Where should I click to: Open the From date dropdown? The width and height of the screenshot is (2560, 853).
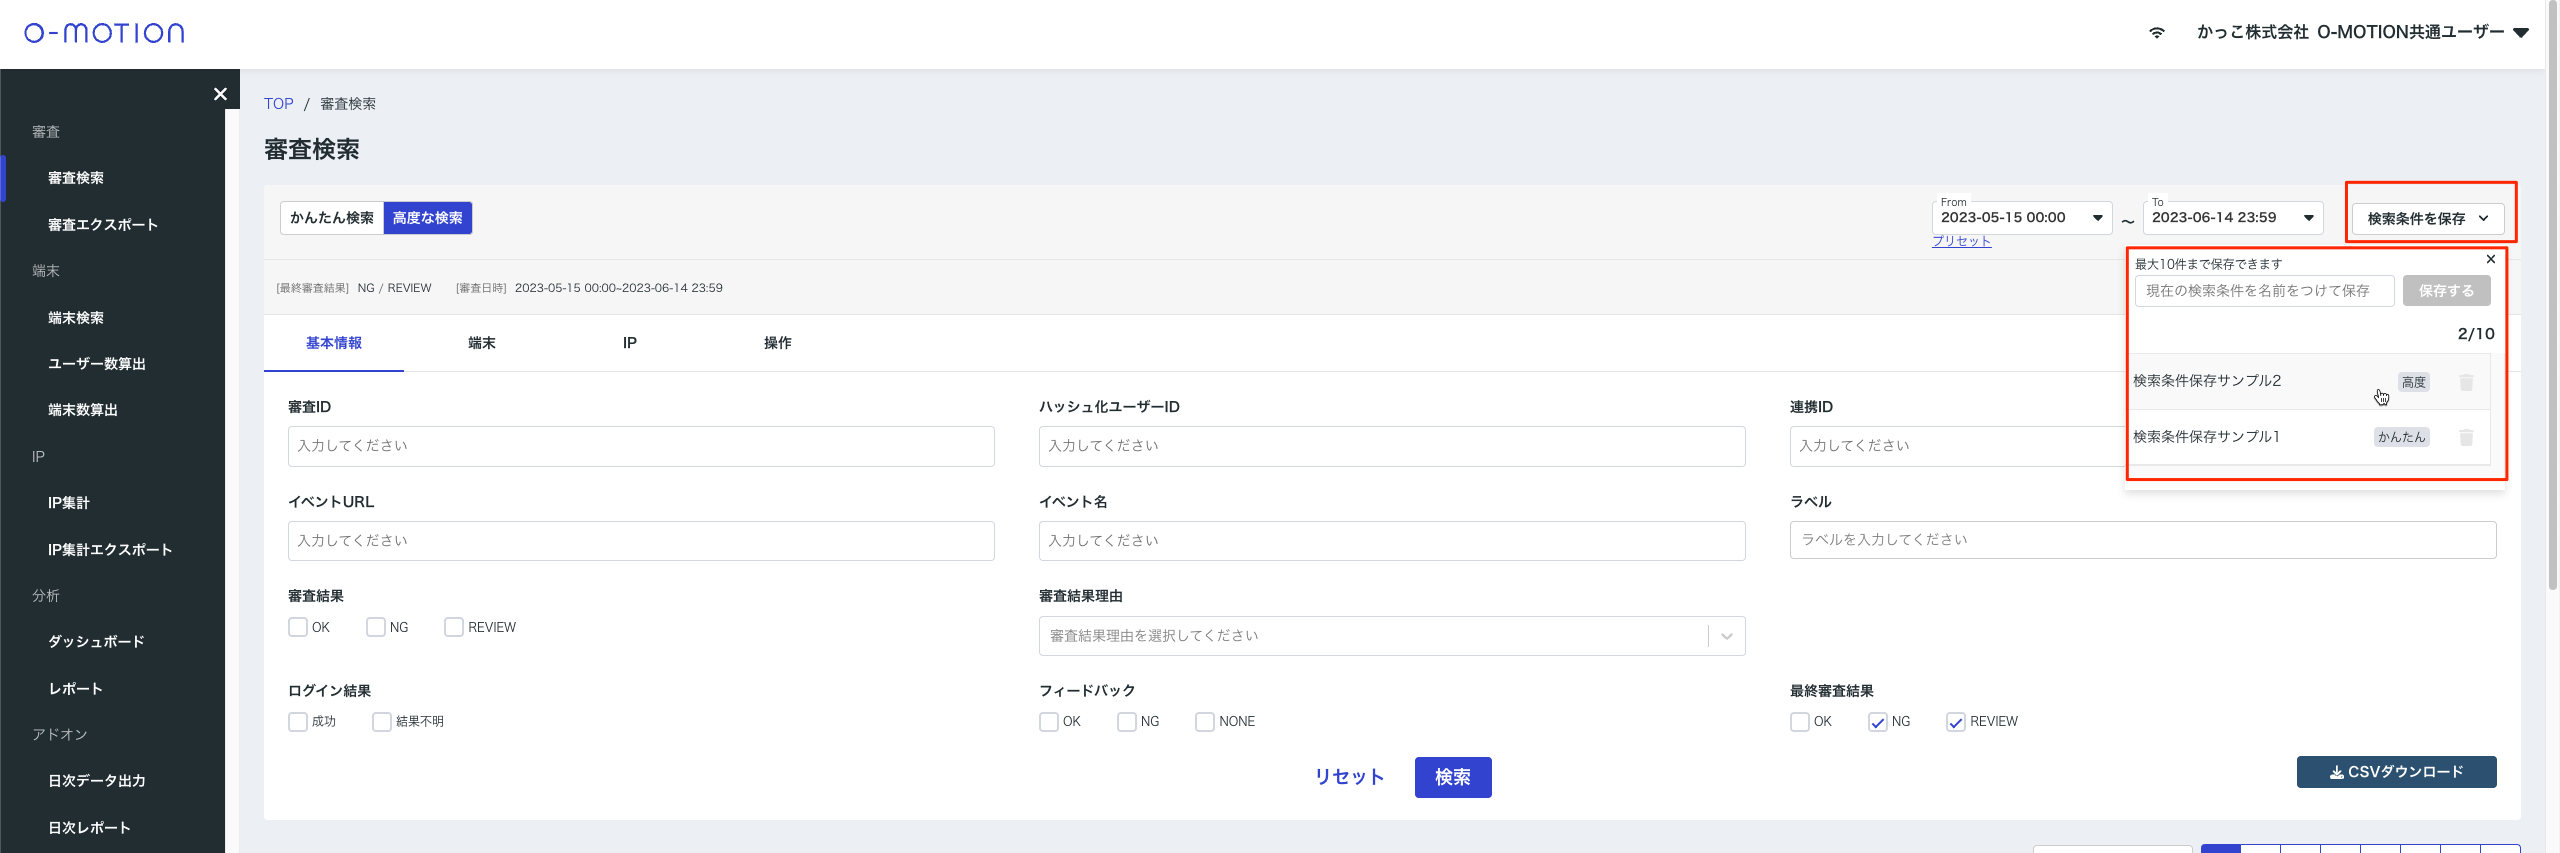point(2097,218)
